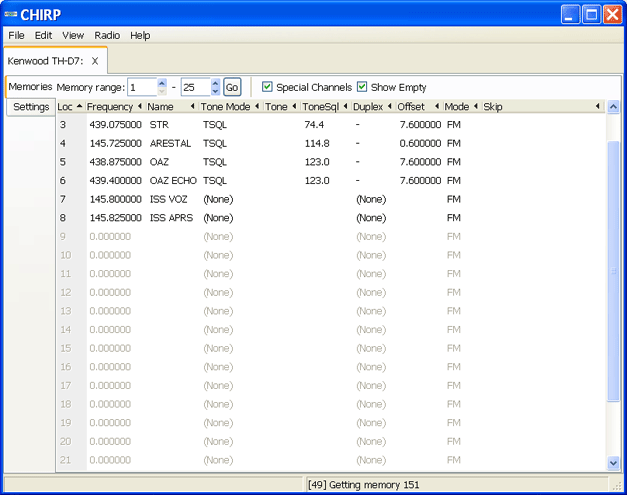Sort by the Tone Mode column header
This screenshot has width=627, height=495.
pyautogui.click(x=231, y=107)
